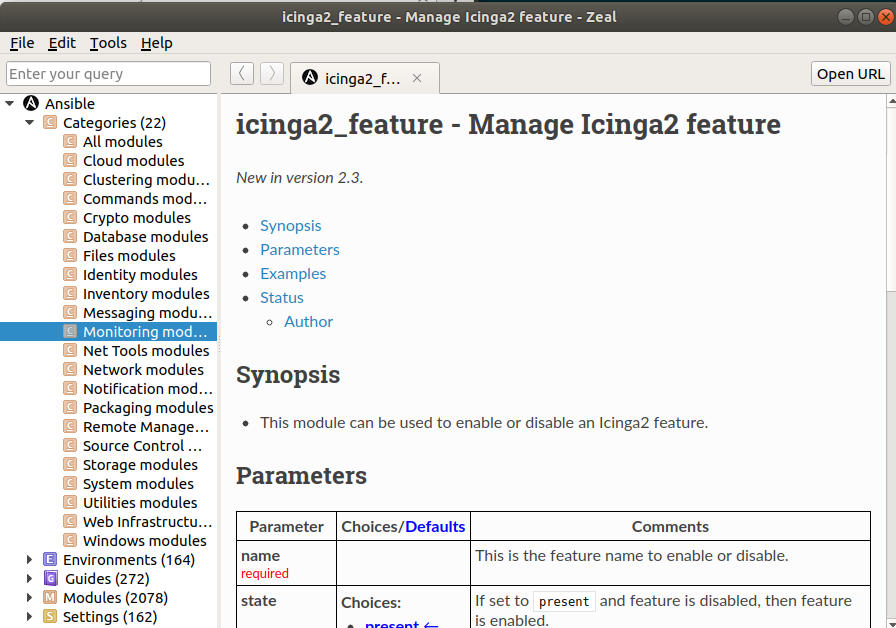The height and width of the screenshot is (628, 896).
Task: Click the icon beside Windows modules
Action: coord(70,540)
